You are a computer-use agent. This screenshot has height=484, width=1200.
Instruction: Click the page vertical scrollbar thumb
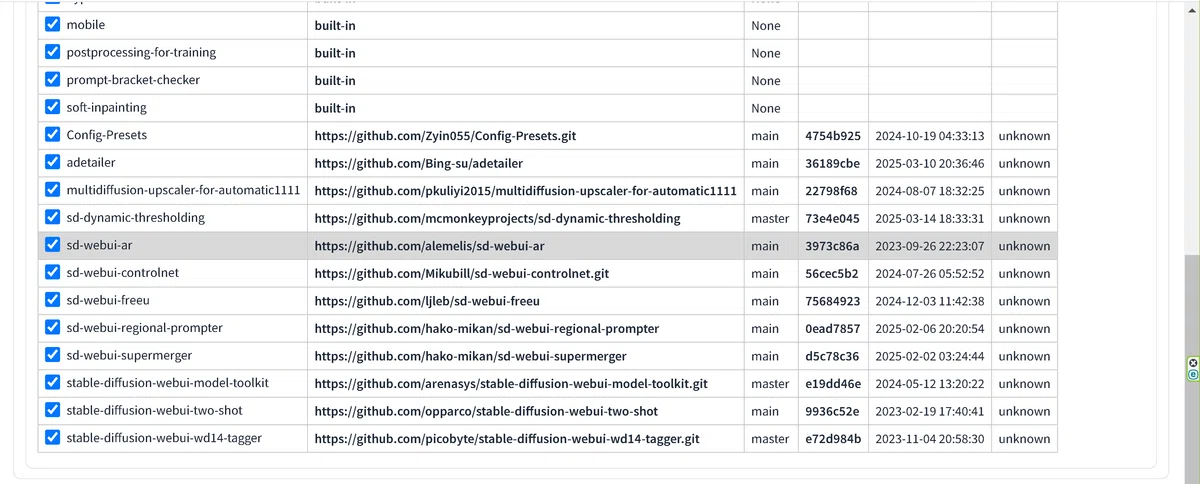[1192, 370]
